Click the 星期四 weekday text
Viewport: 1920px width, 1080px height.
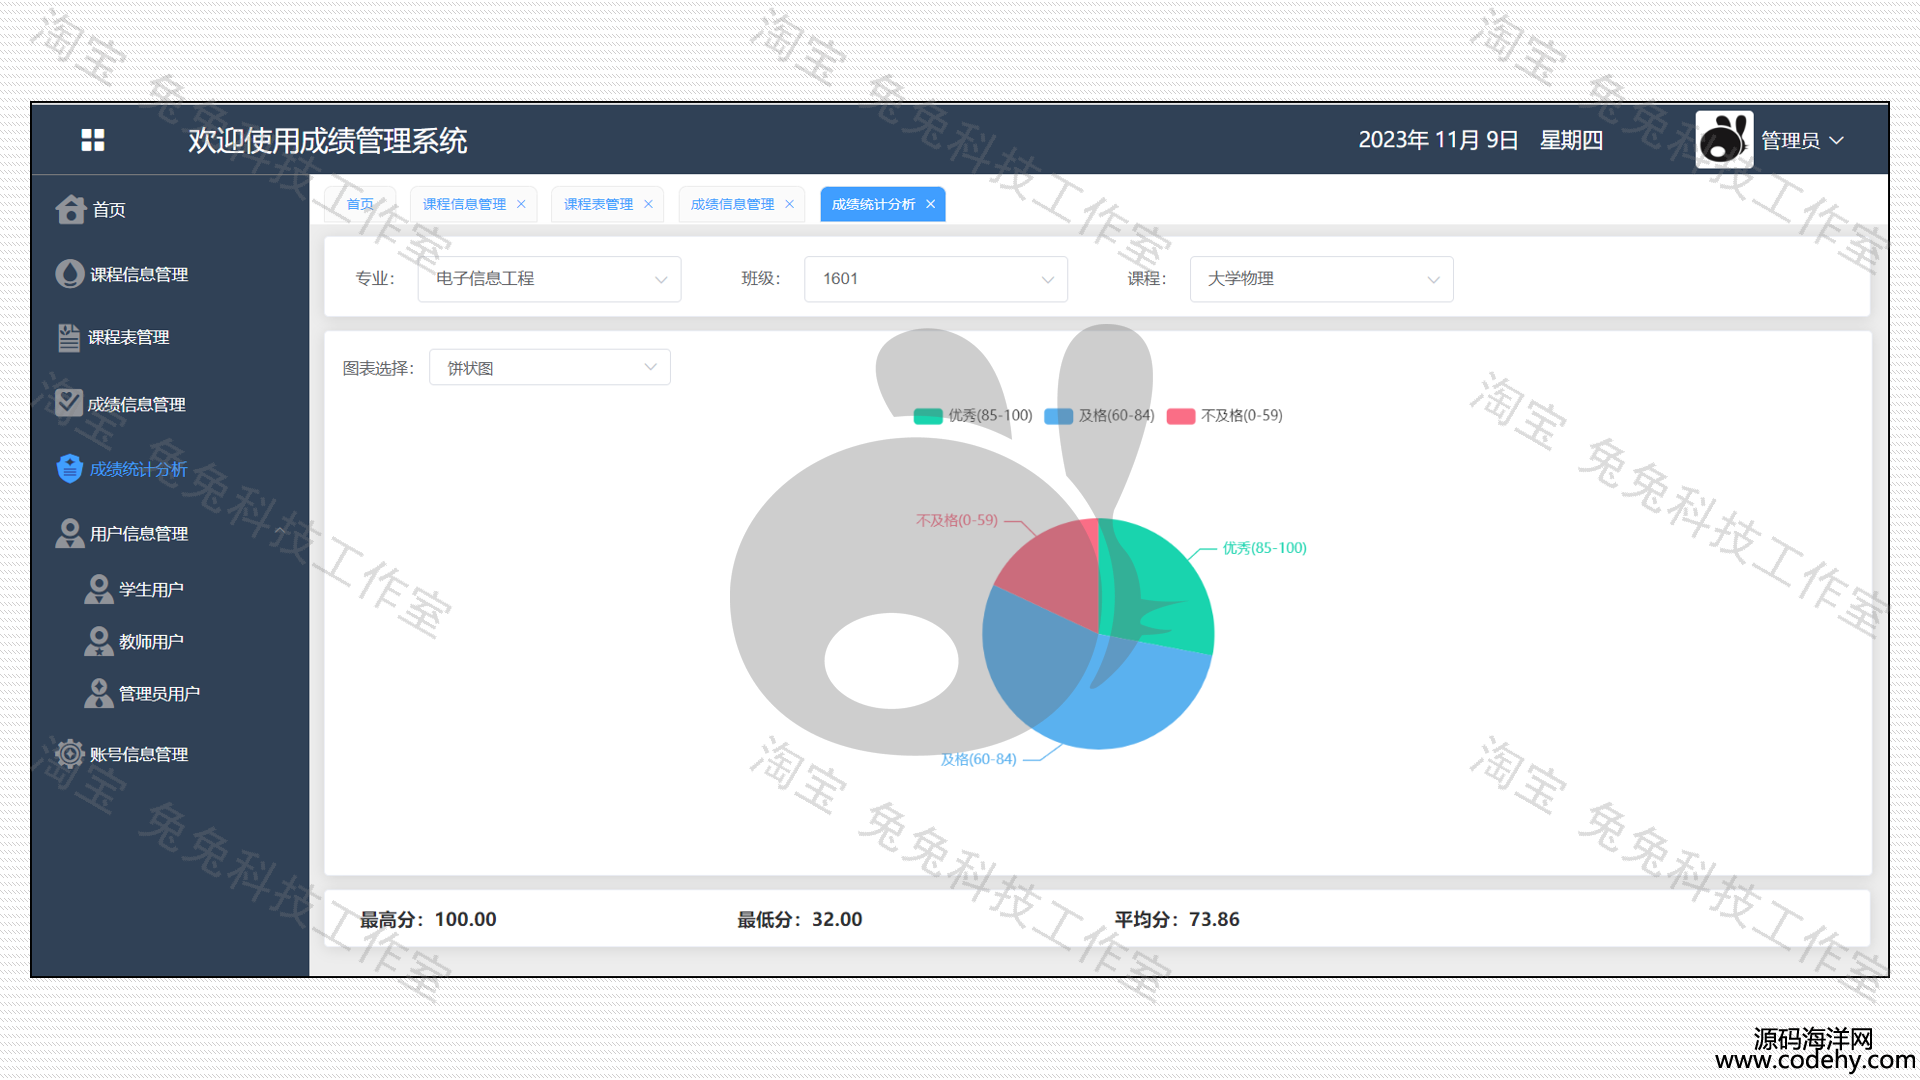[x=1571, y=140]
